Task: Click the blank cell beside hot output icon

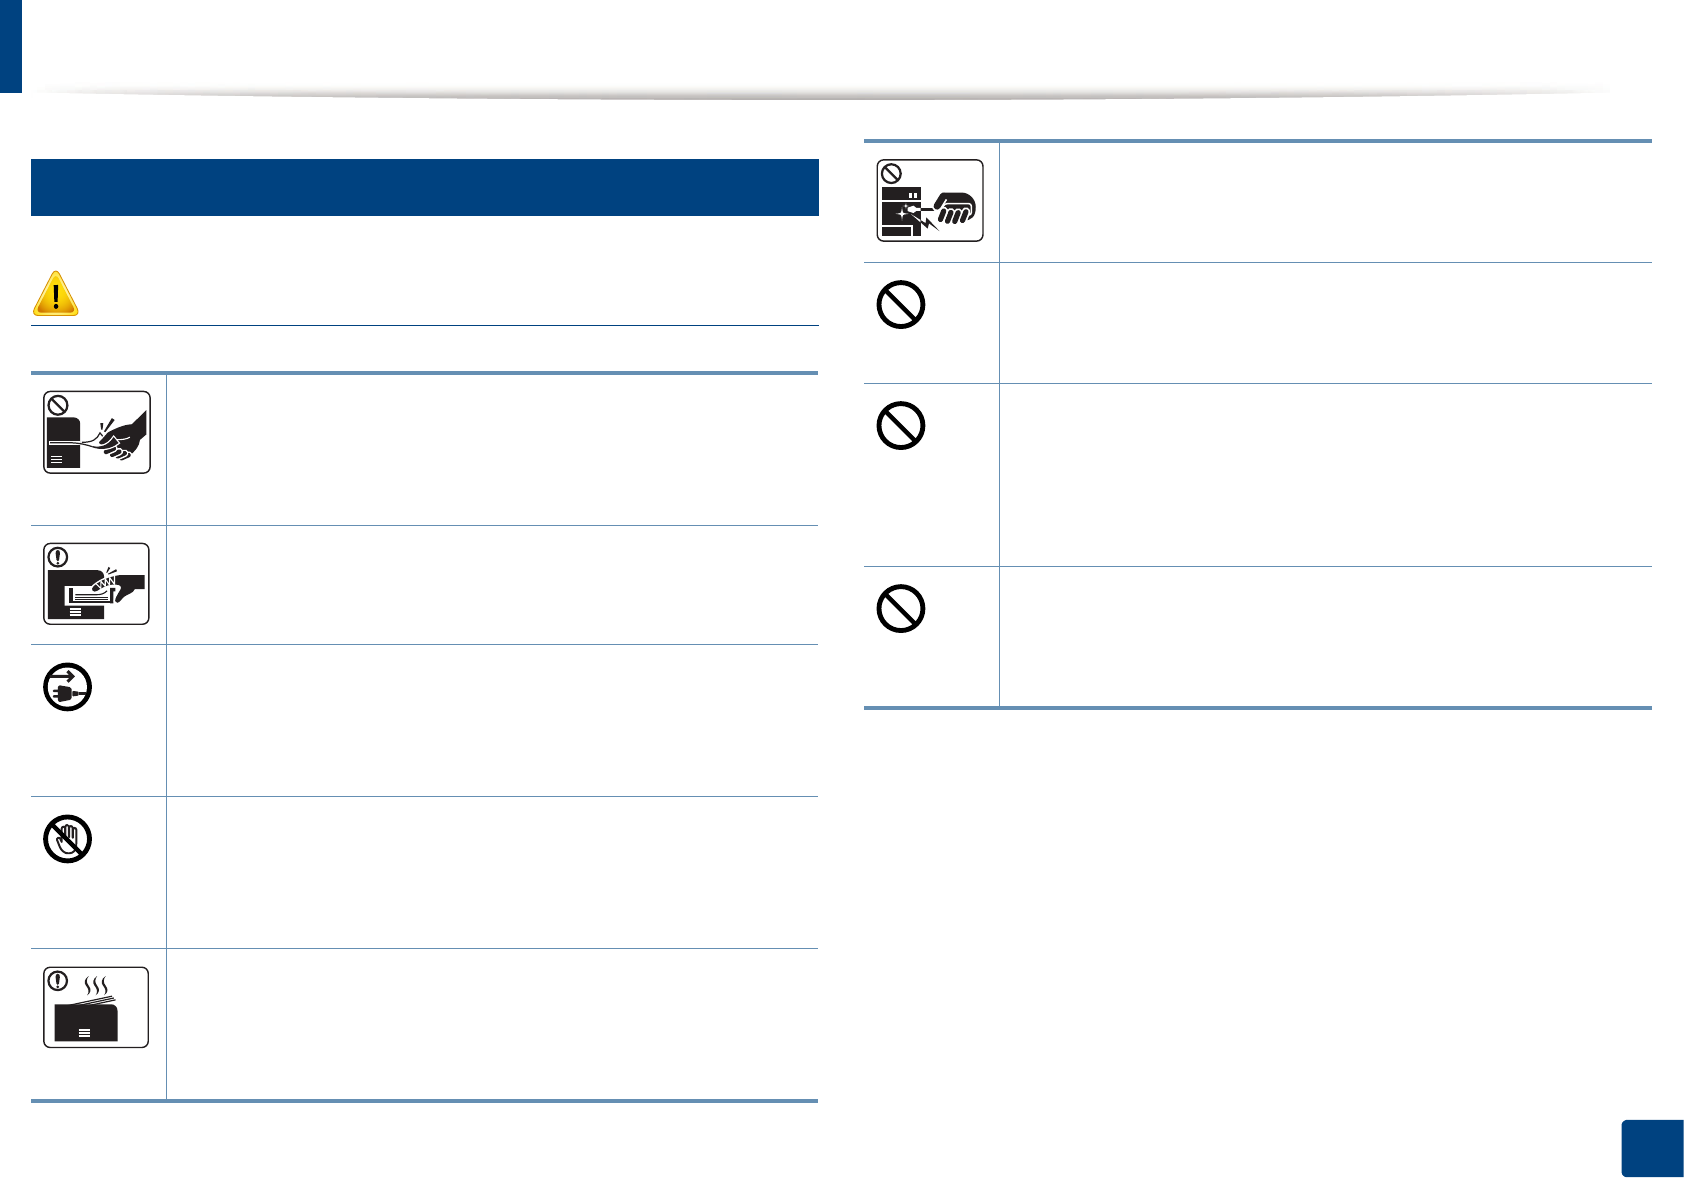Action: pyautogui.click(x=492, y=1024)
